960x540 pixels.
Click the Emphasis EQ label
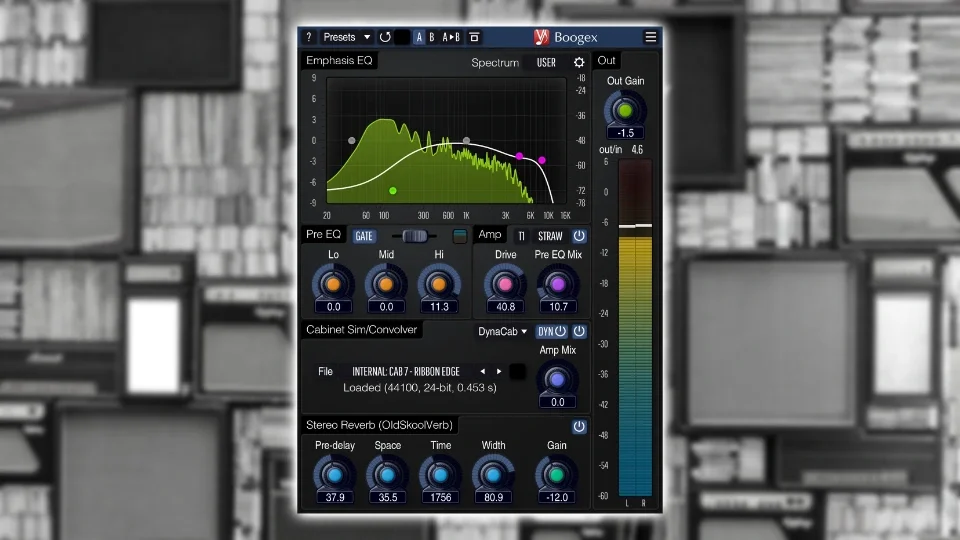pos(339,60)
